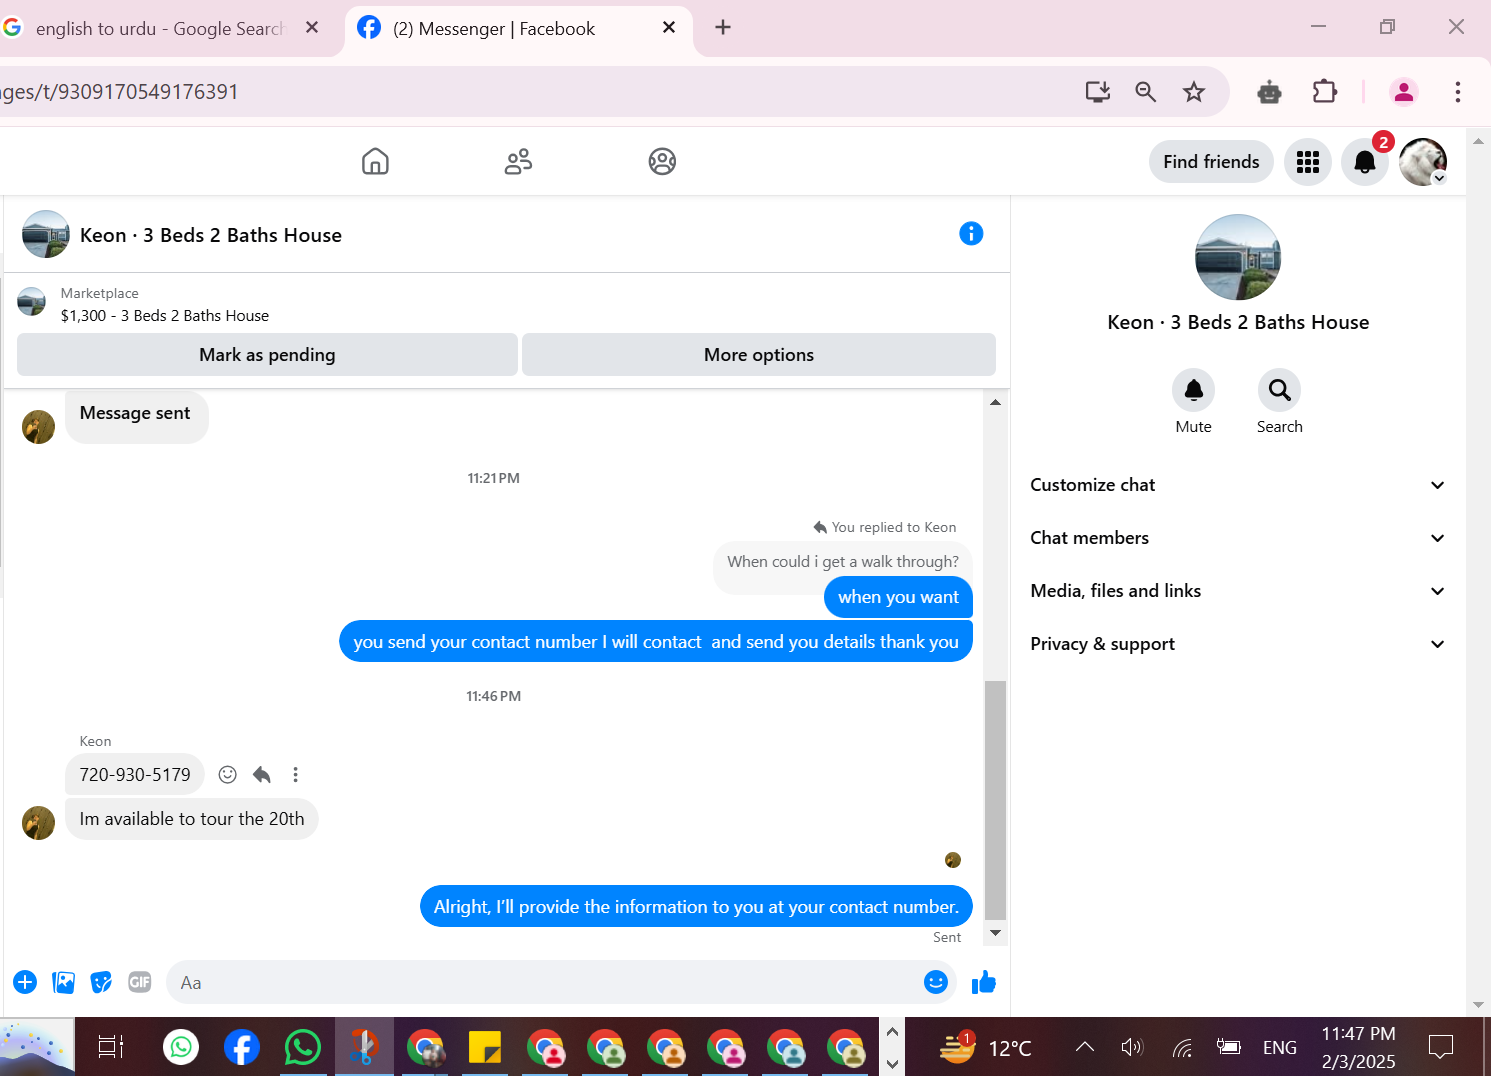Click the chat scrollbar down arrow
The image size is (1491, 1076).
(x=995, y=932)
